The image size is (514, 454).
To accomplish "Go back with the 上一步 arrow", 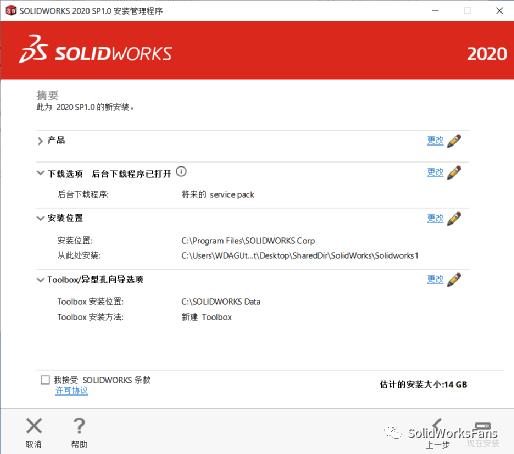I will pos(437,426).
